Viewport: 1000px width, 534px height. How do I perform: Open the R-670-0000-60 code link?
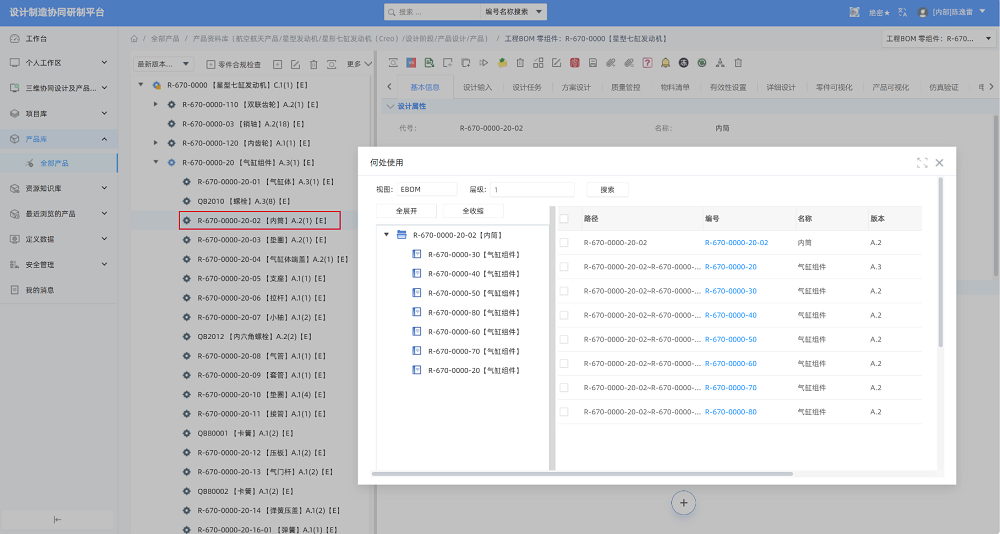731,364
